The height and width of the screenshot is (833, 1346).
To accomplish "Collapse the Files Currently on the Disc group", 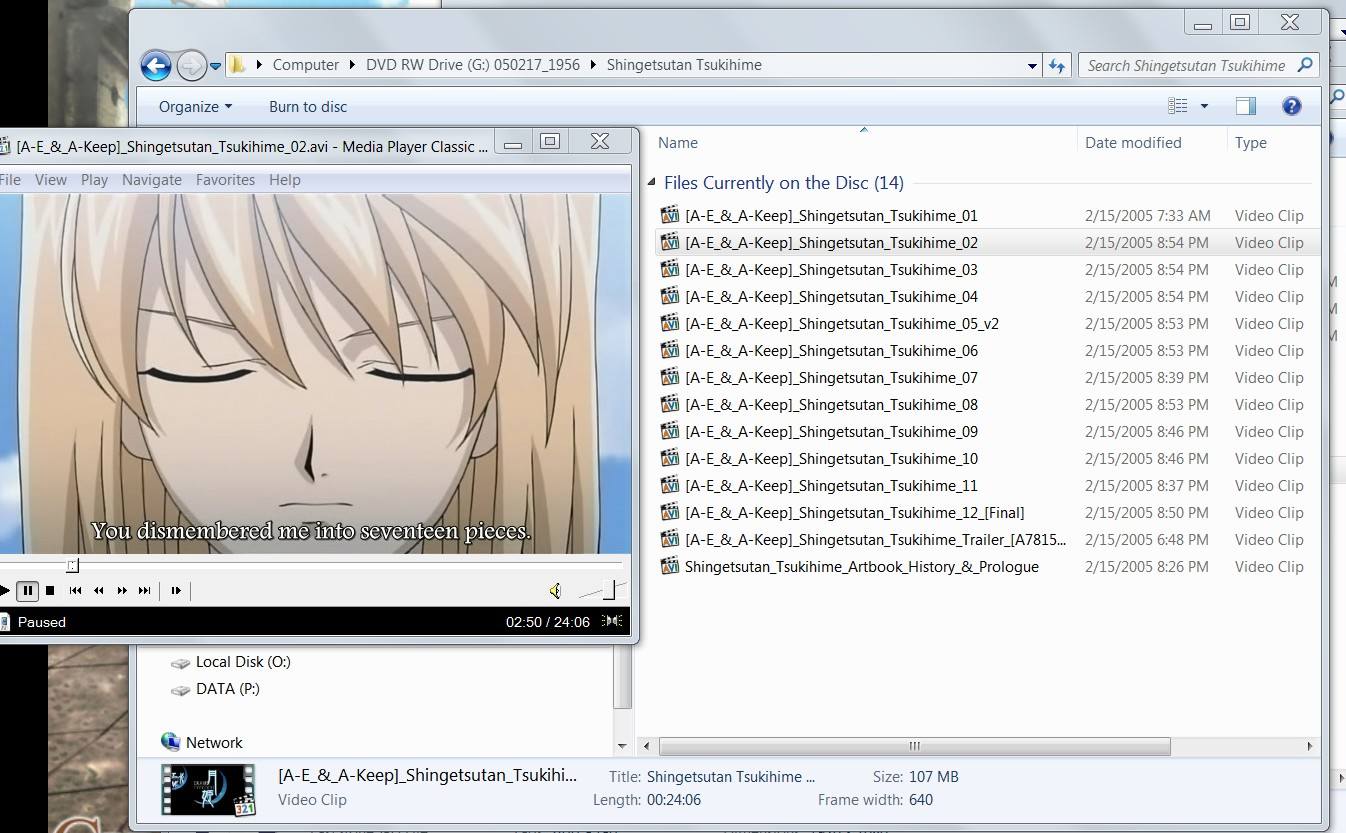I will [652, 183].
